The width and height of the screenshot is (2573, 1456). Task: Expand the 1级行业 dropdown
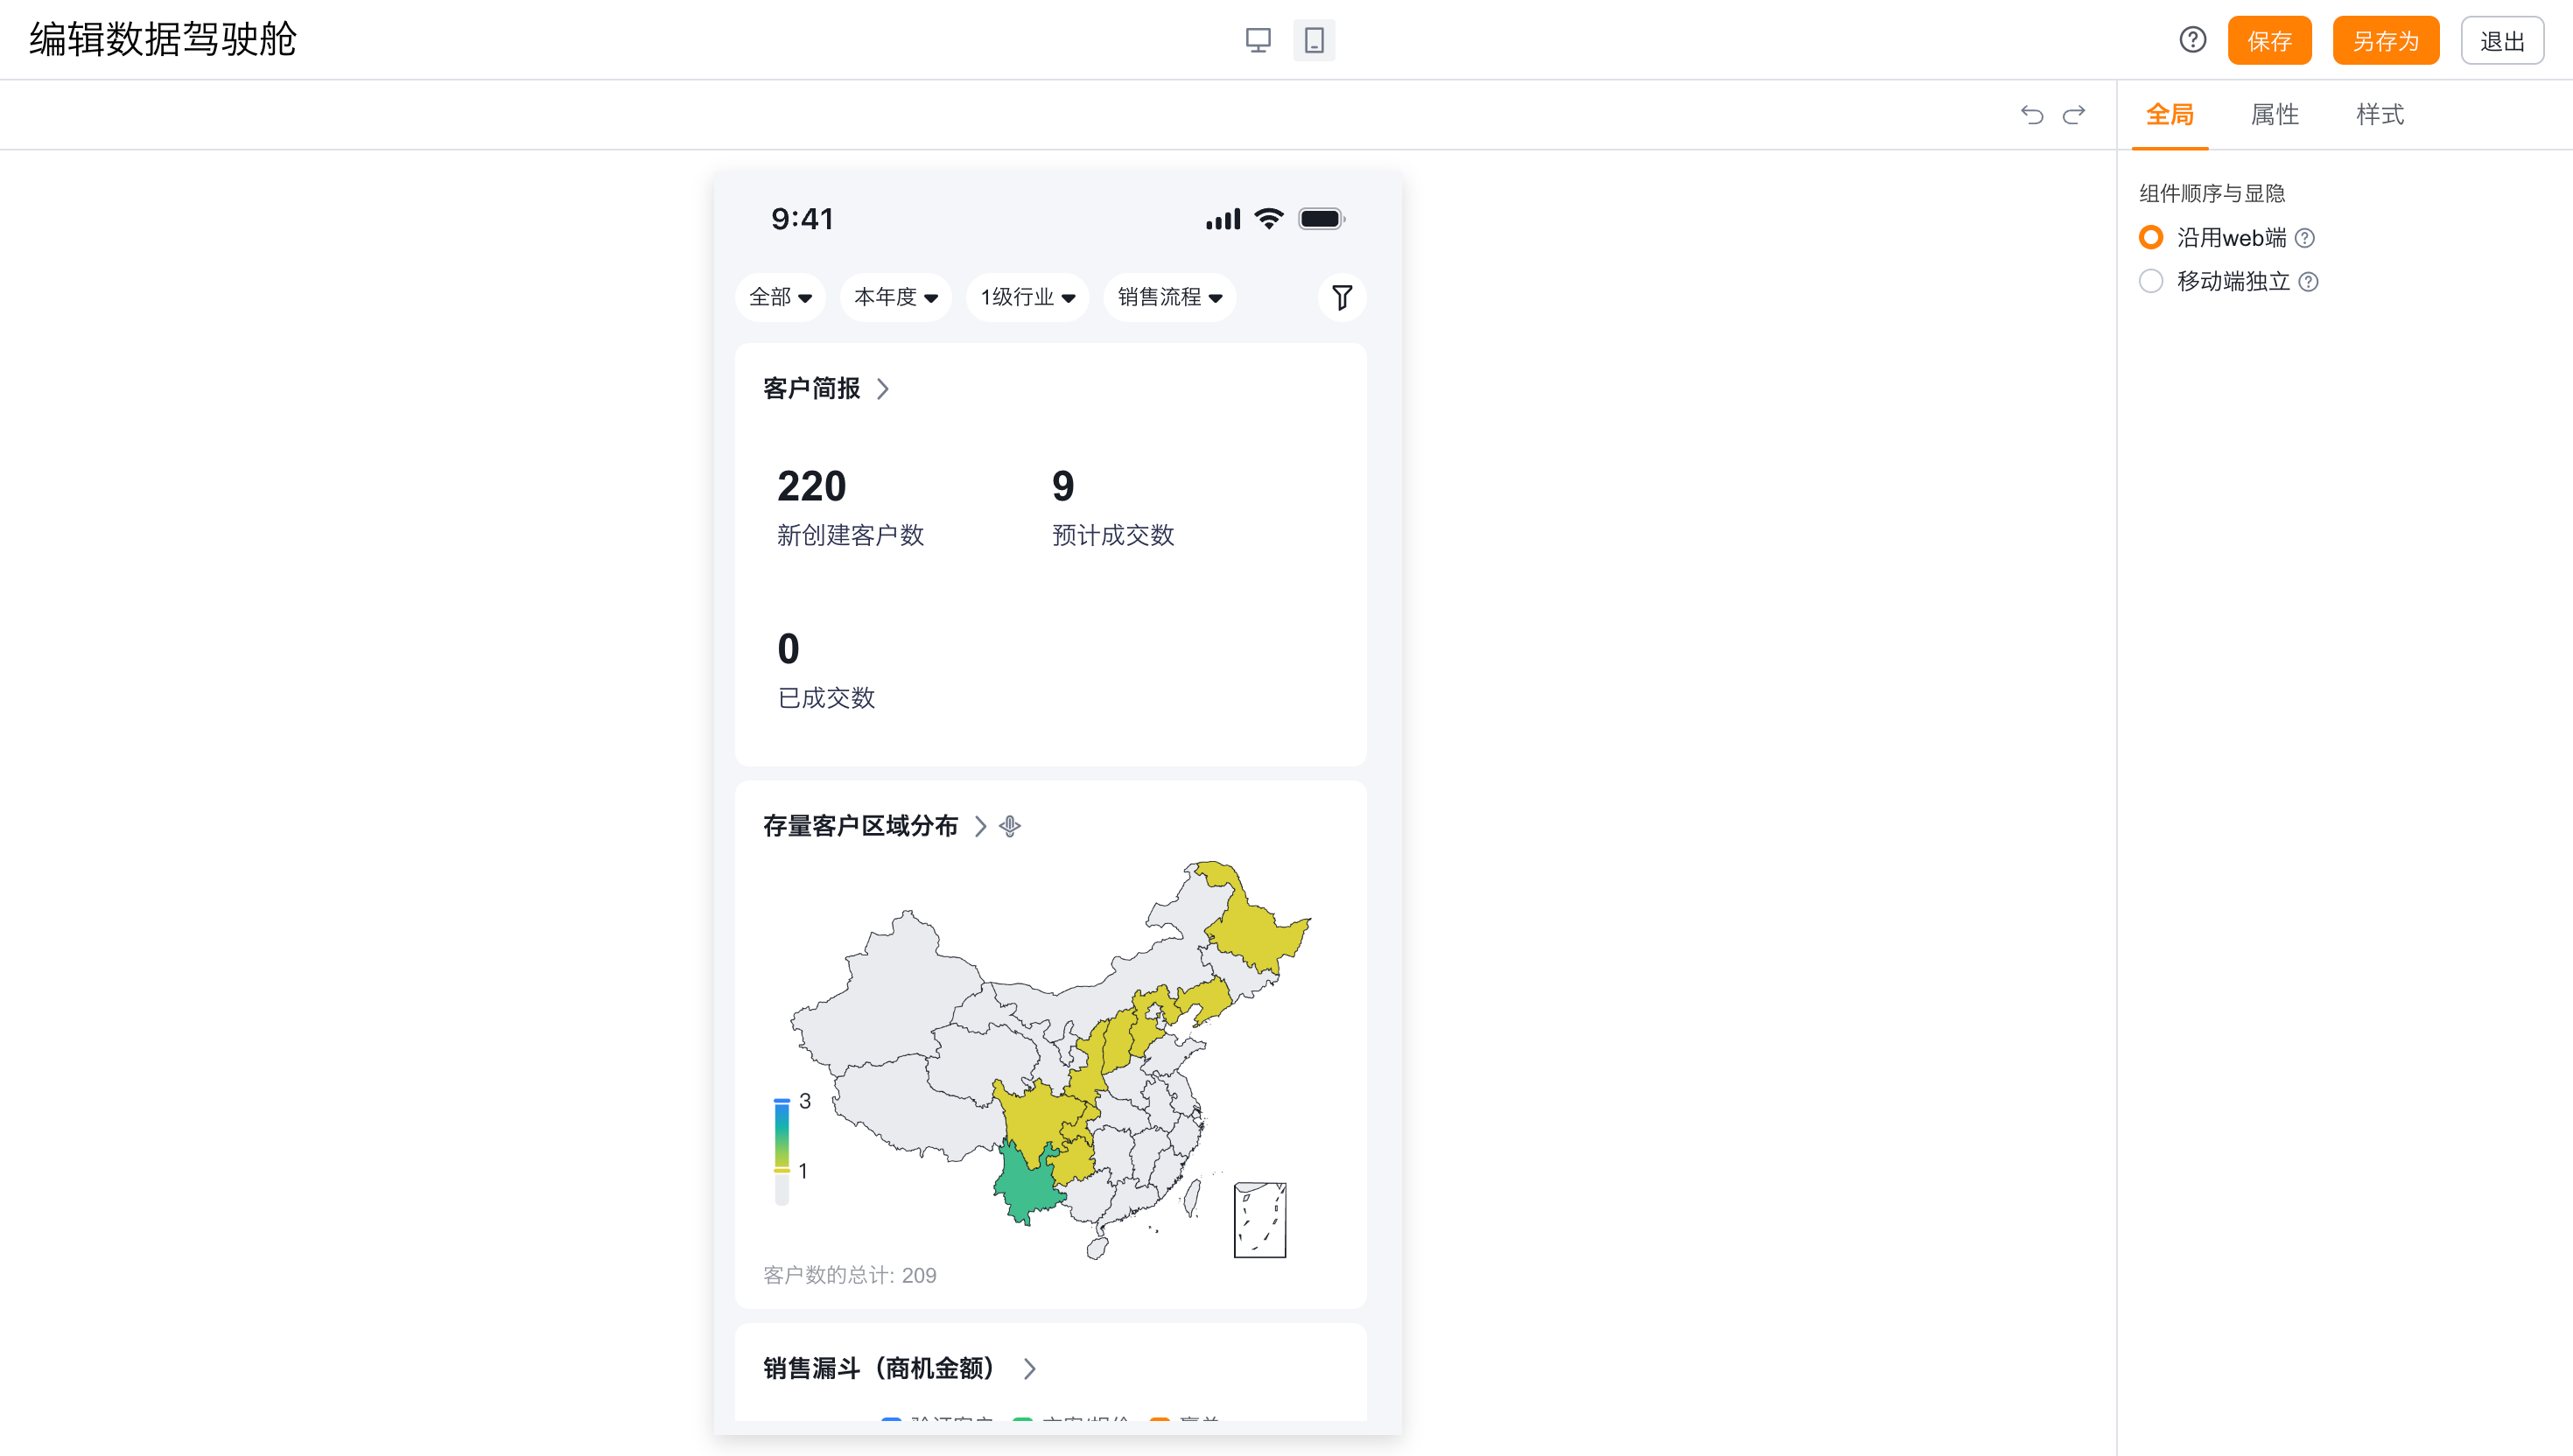pos(1027,297)
